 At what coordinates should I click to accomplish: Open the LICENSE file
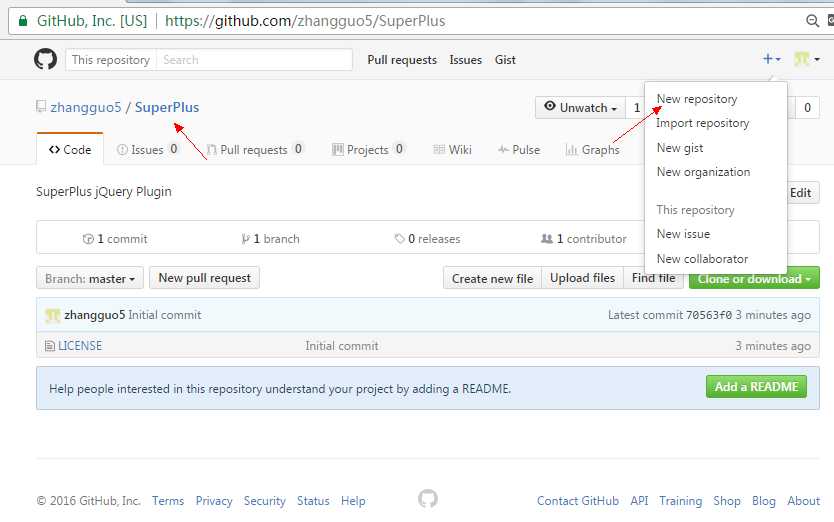[80, 346]
